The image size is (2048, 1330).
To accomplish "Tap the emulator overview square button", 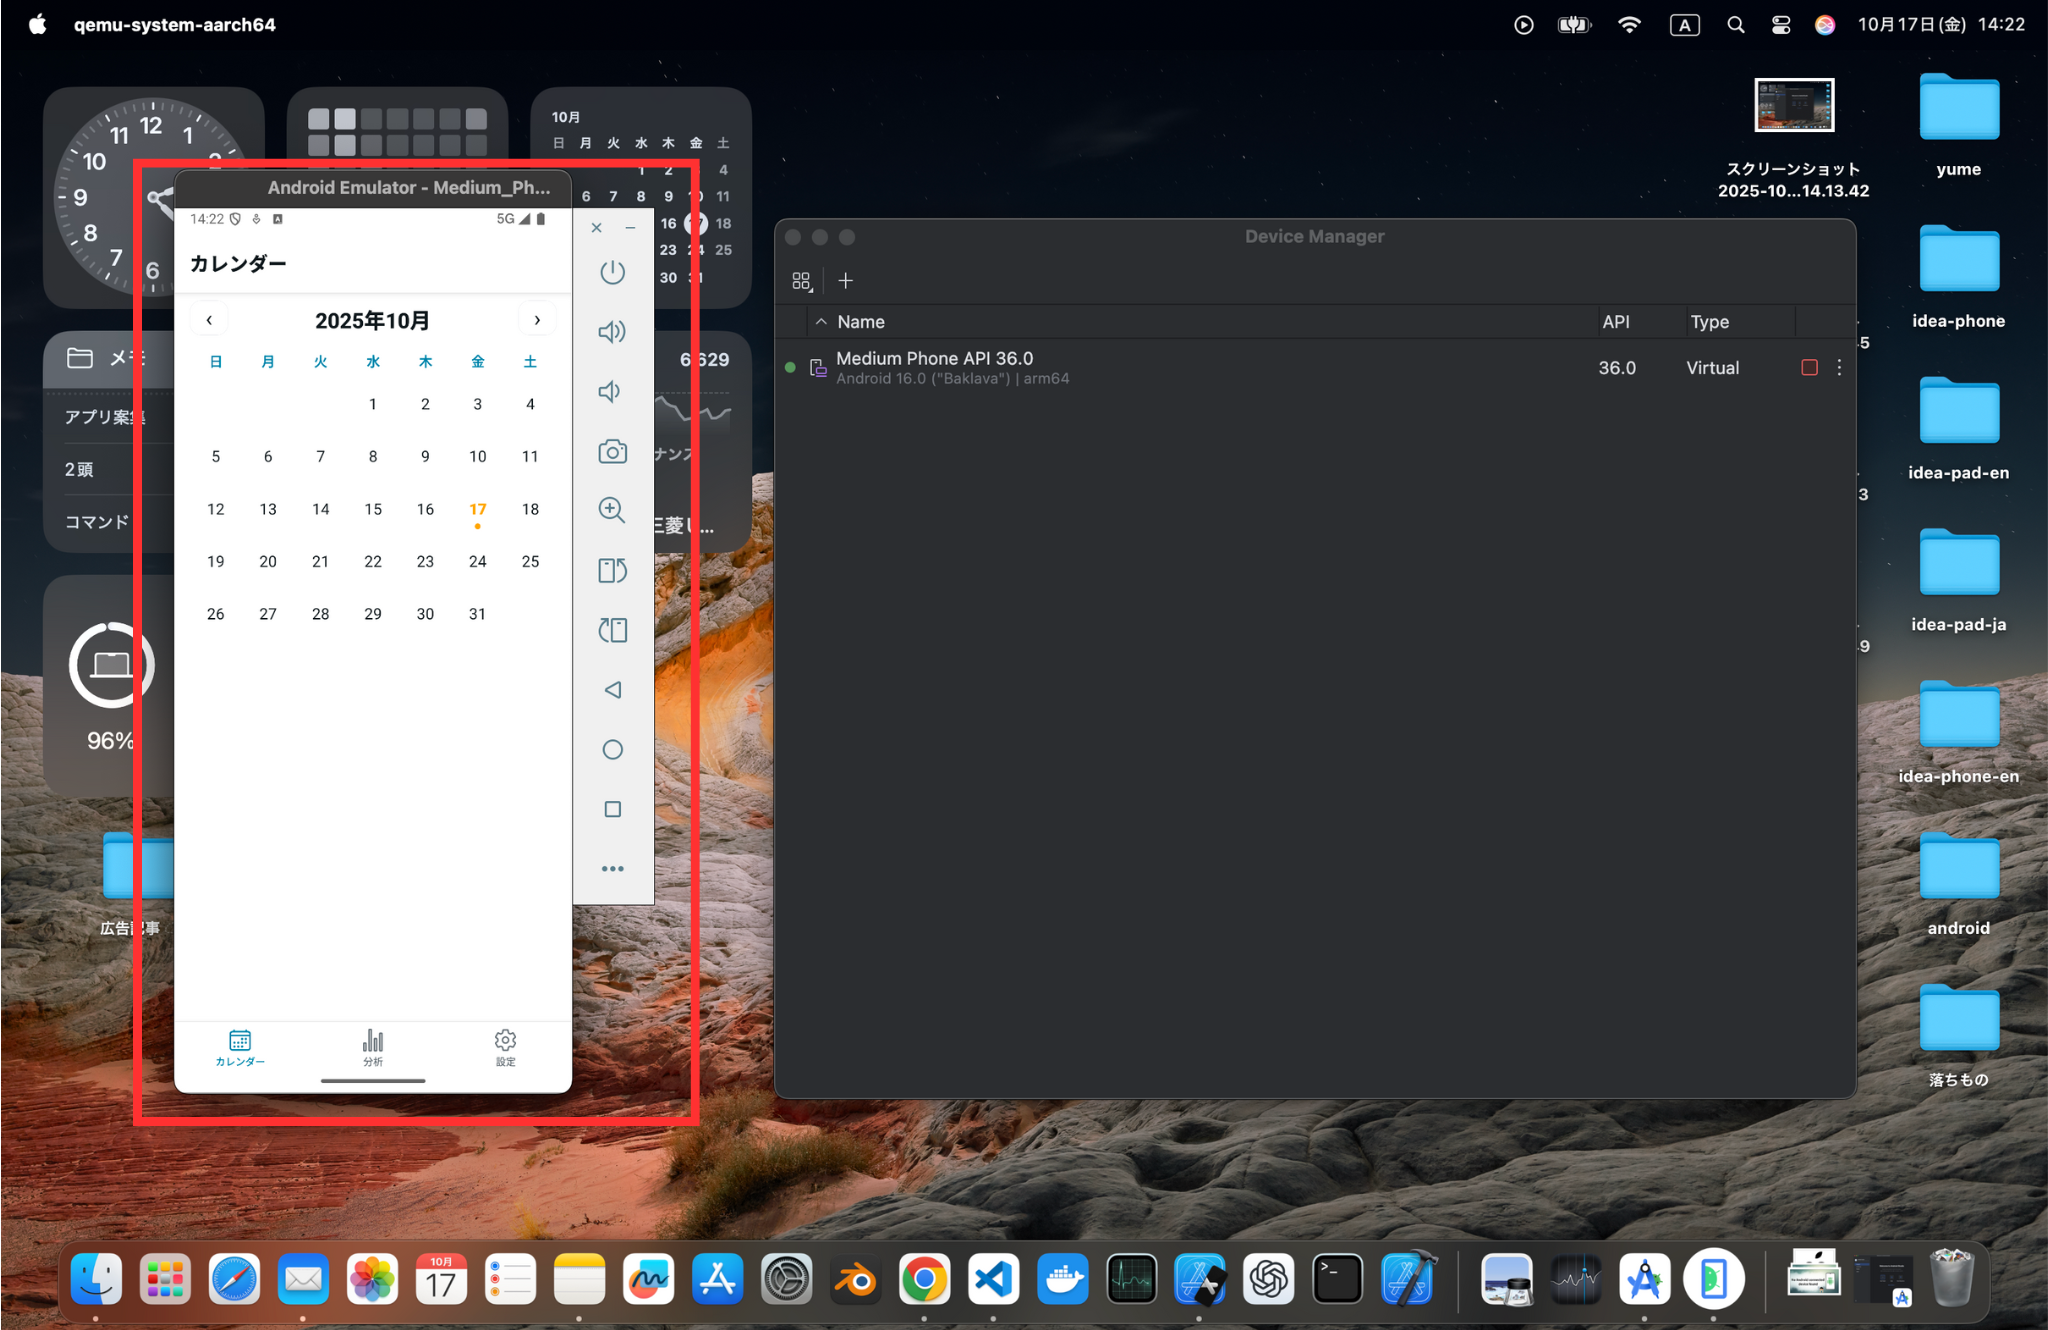I will click(612, 809).
